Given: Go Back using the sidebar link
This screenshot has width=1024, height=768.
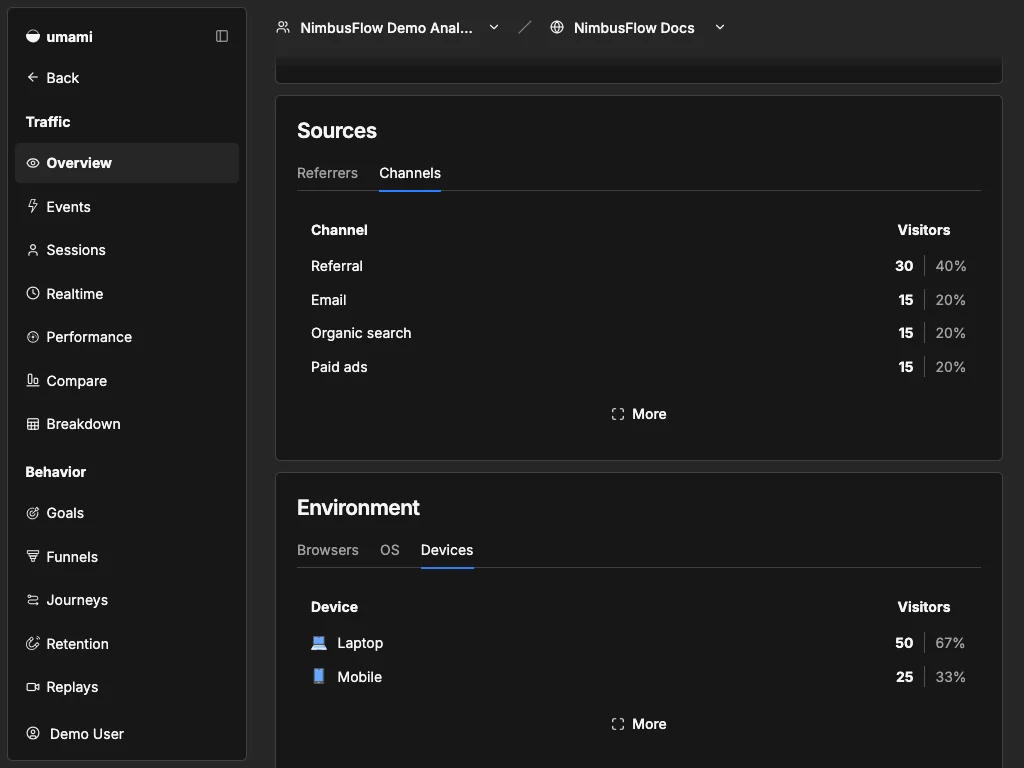Looking at the screenshot, I should pyautogui.click(x=53, y=77).
